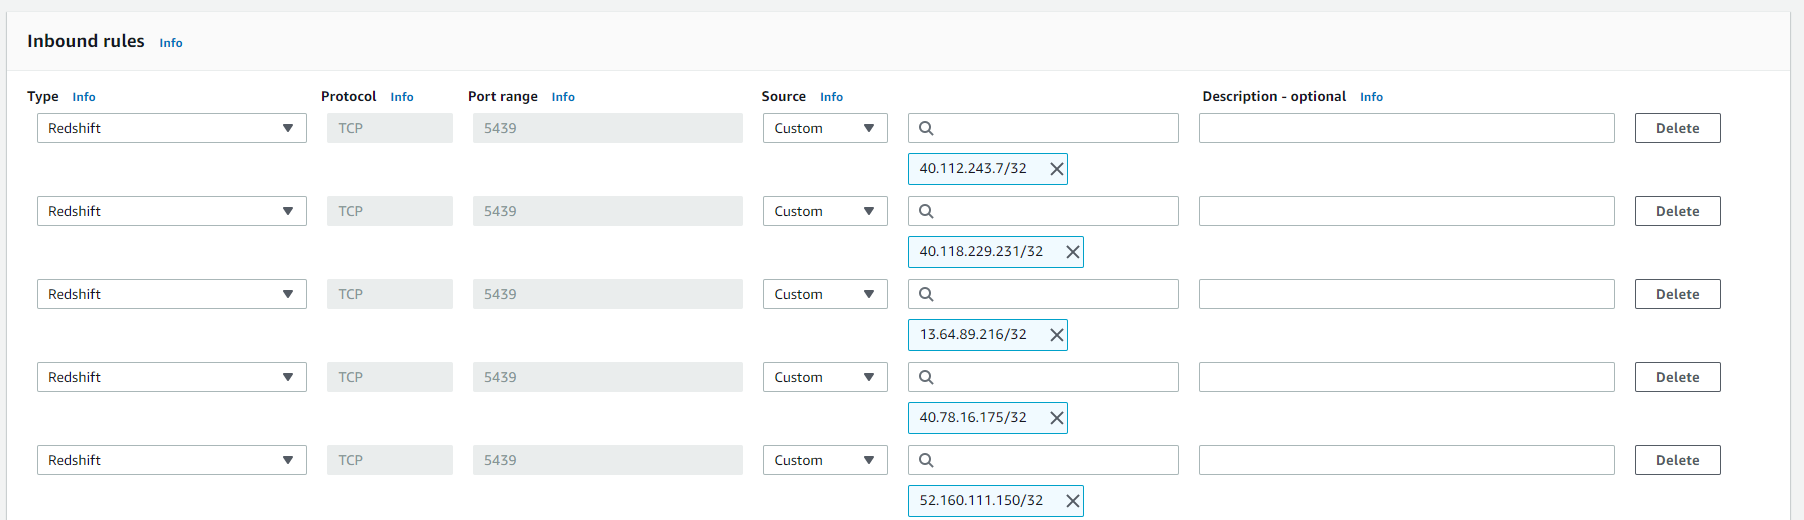The image size is (1804, 520).
Task: Remove the 40.78.16.175/32 source chip
Action: pyautogui.click(x=1056, y=418)
